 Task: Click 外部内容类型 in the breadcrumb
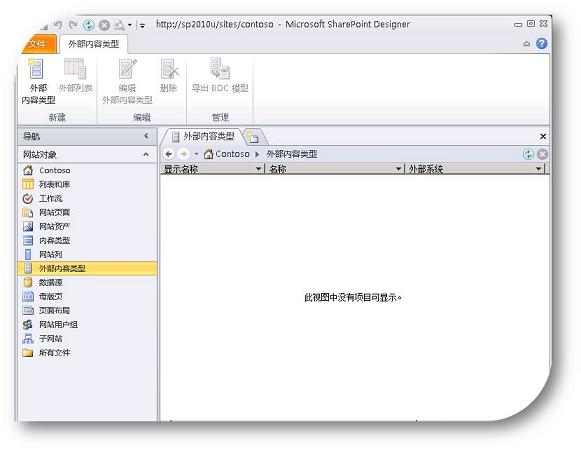click(x=292, y=154)
